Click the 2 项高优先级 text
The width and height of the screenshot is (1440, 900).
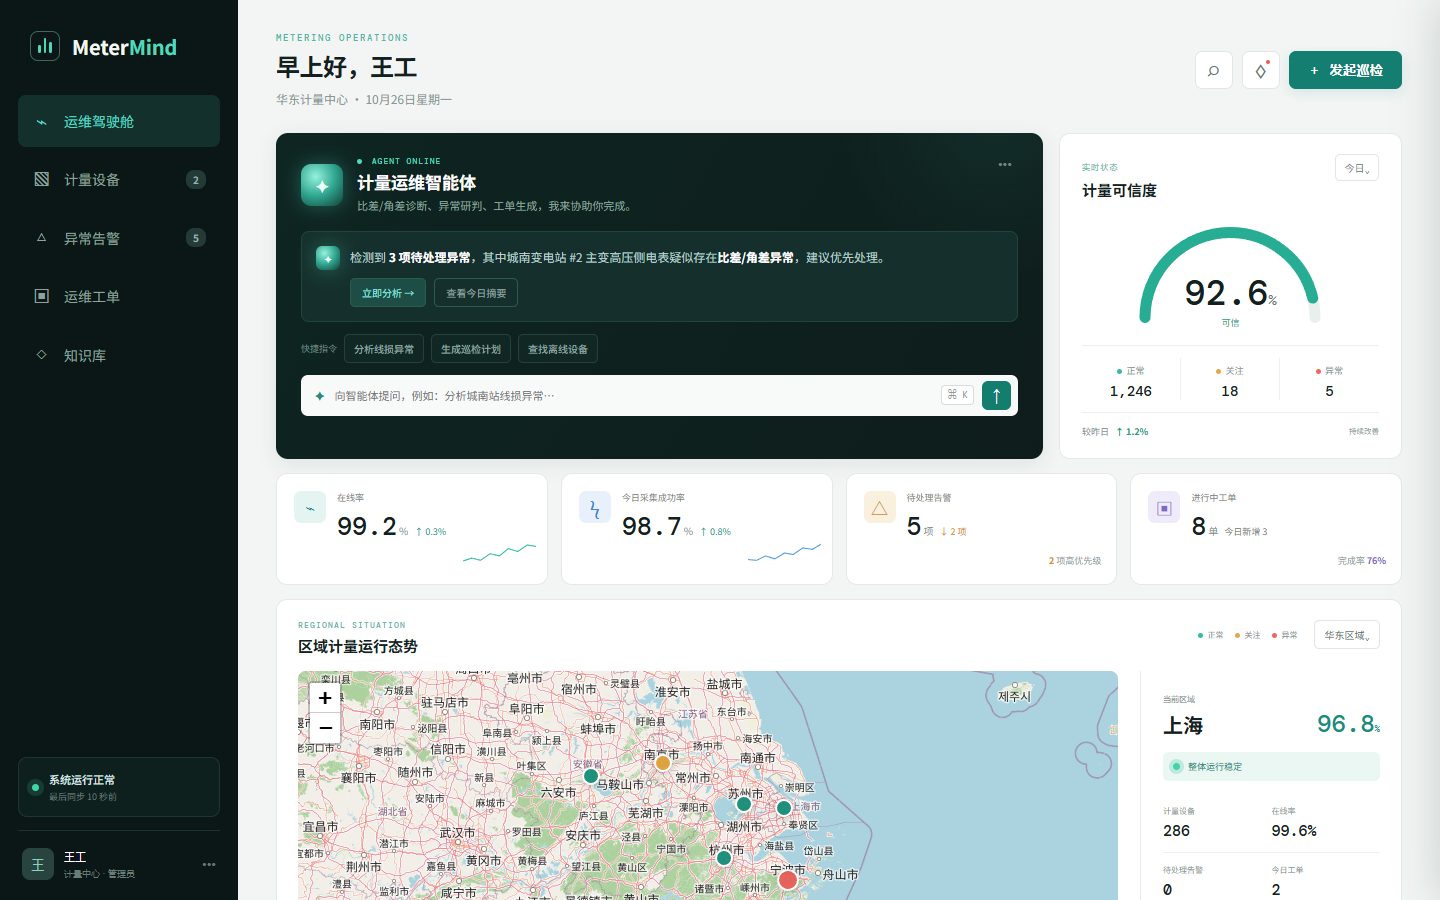coord(1075,561)
